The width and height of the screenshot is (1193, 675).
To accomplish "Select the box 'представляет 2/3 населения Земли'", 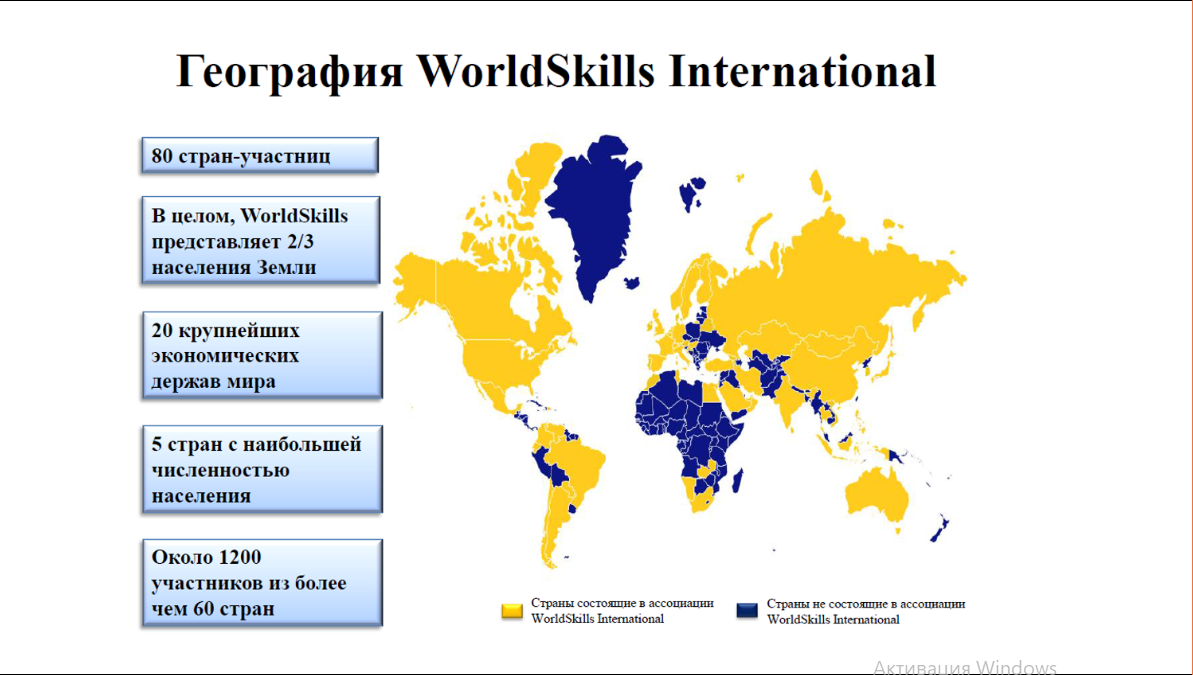I will pyautogui.click(x=260, y=240).
